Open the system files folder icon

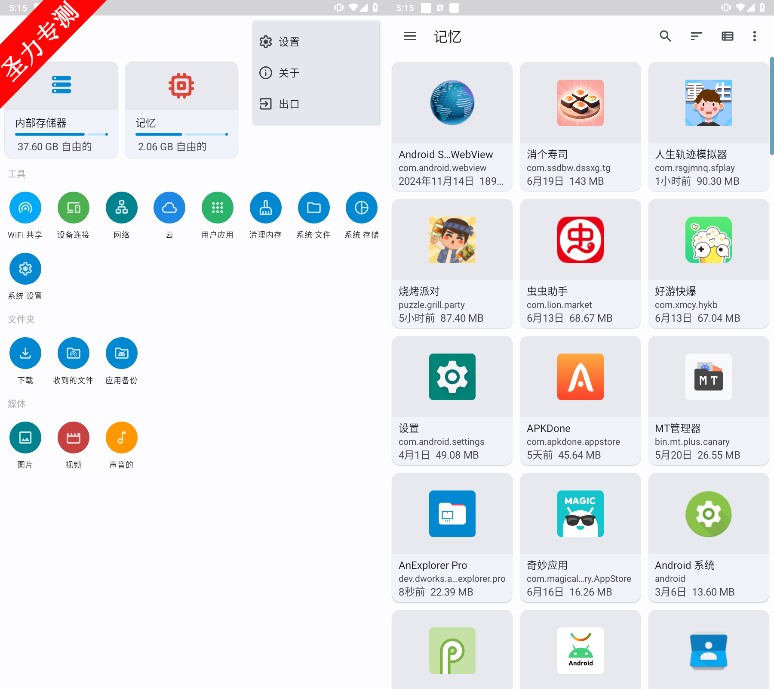pyautogui.click(x=313, y=208)
